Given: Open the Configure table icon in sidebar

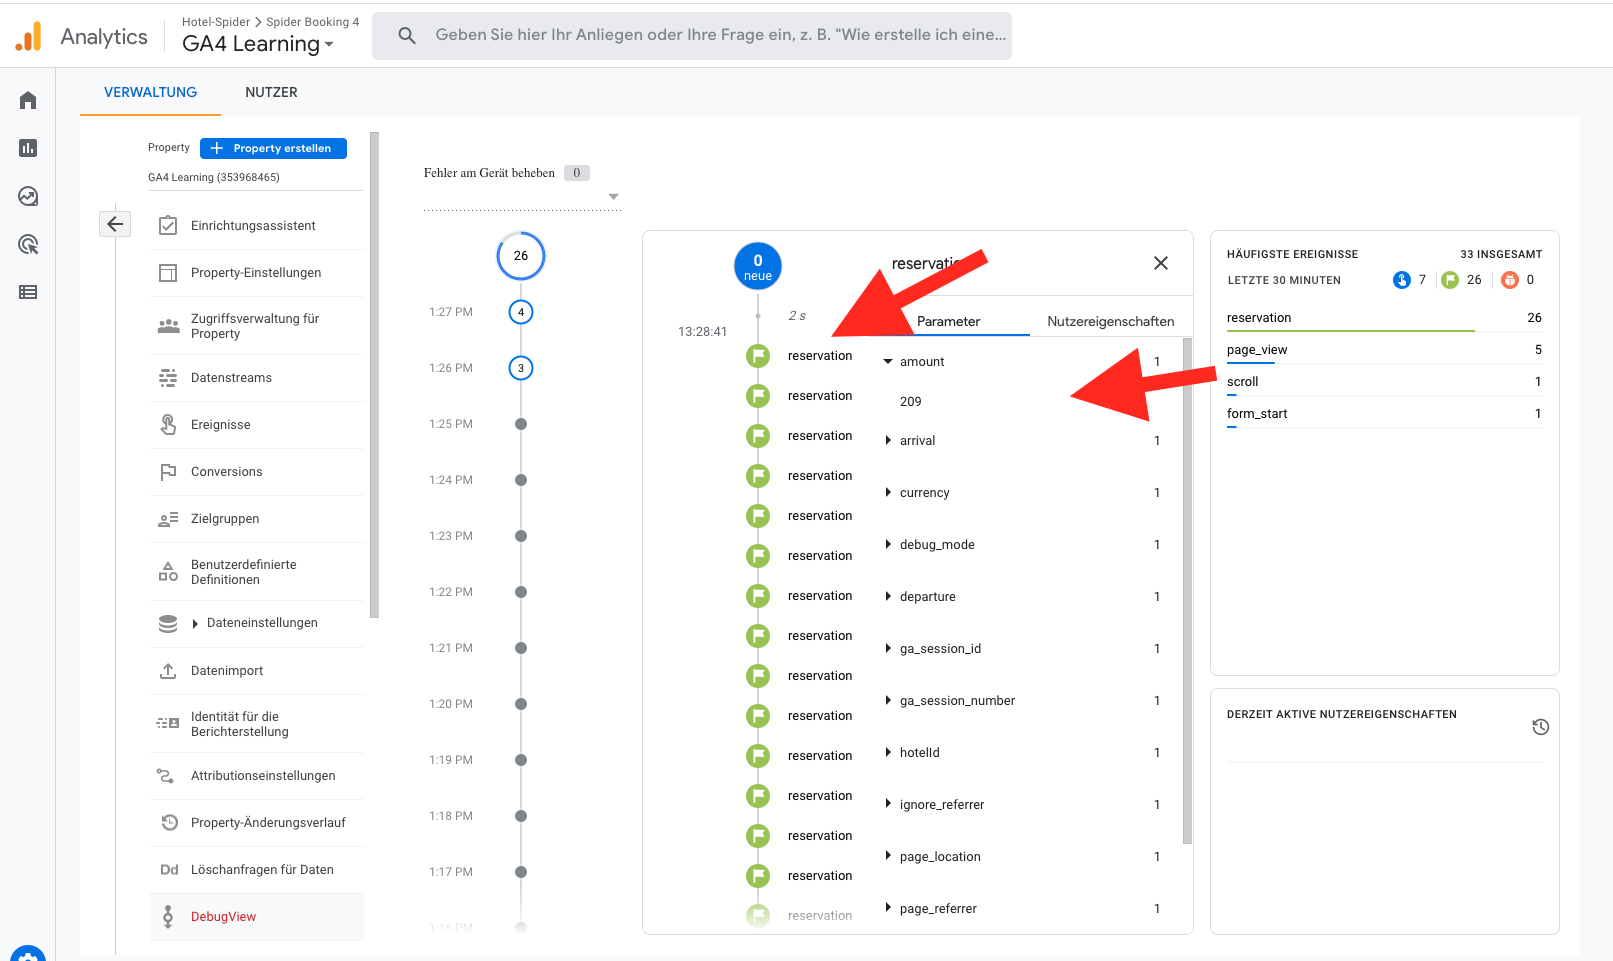Looking at the screenshot, I should pos(28,292).
